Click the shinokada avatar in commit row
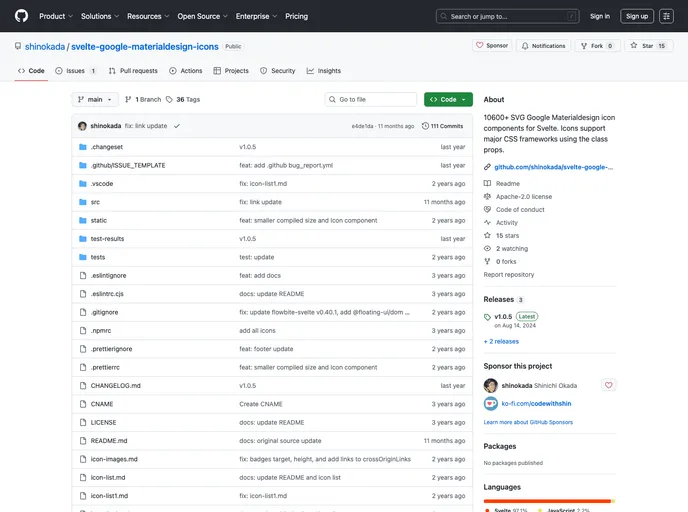The height and width of the screenshot is (512, 688). coord(82,126)
